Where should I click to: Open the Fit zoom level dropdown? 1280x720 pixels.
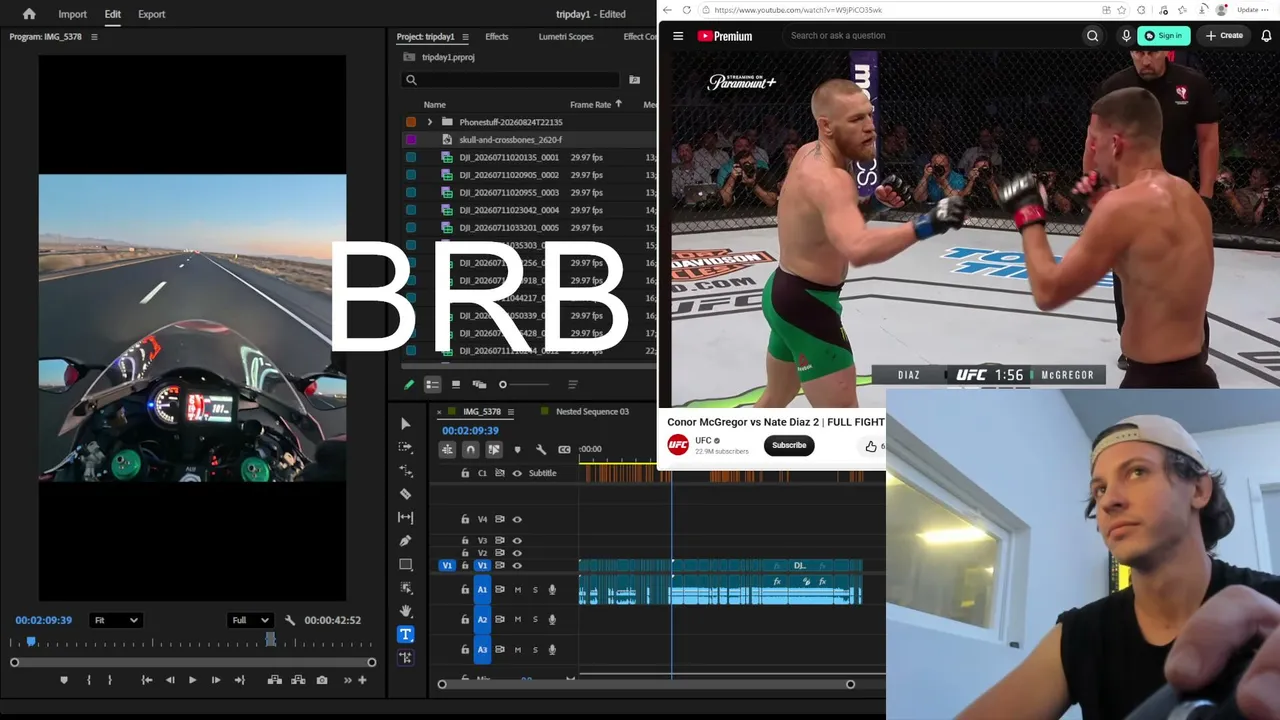pos(116,620)
